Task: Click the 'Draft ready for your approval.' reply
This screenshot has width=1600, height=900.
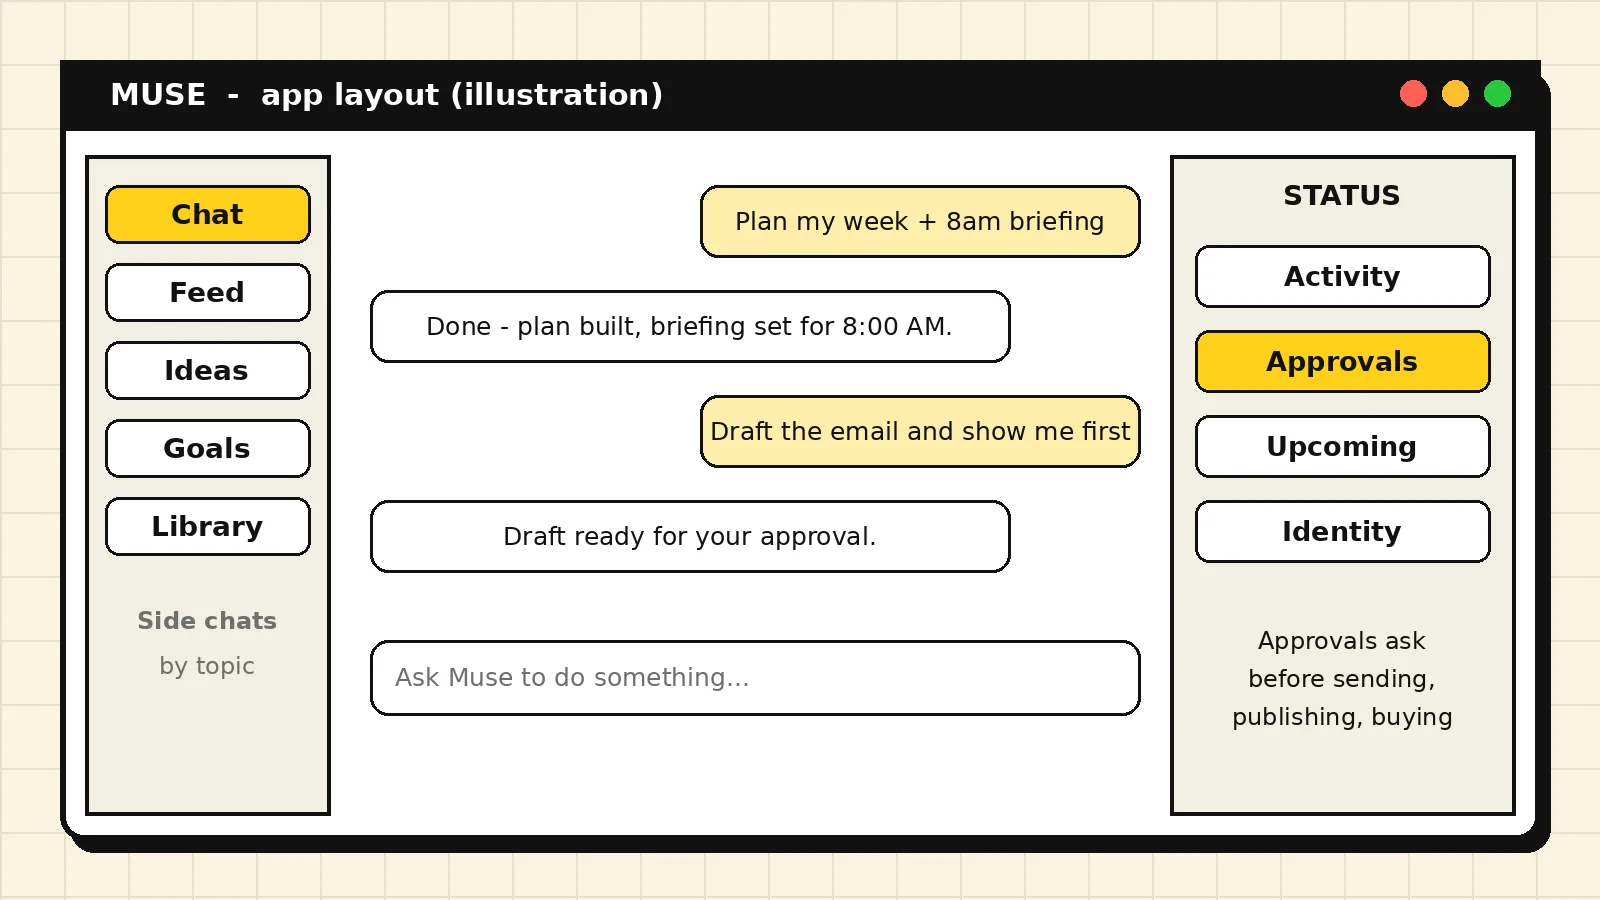Action: [690, 536]
